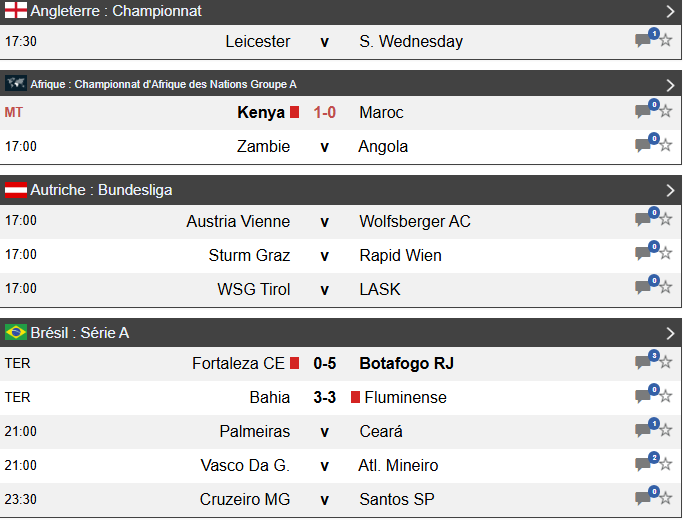Open the Botafogo RJ team link

point(406,363)
